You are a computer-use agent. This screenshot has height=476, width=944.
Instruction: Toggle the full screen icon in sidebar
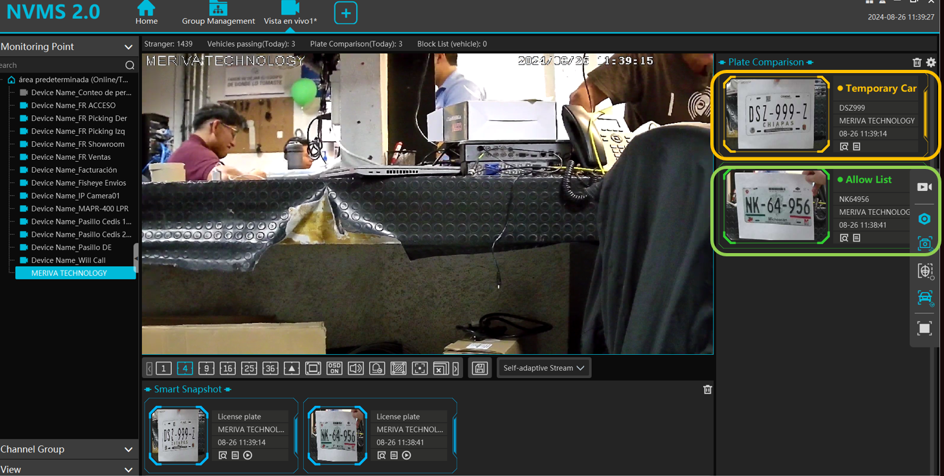[x=925, y=328]
